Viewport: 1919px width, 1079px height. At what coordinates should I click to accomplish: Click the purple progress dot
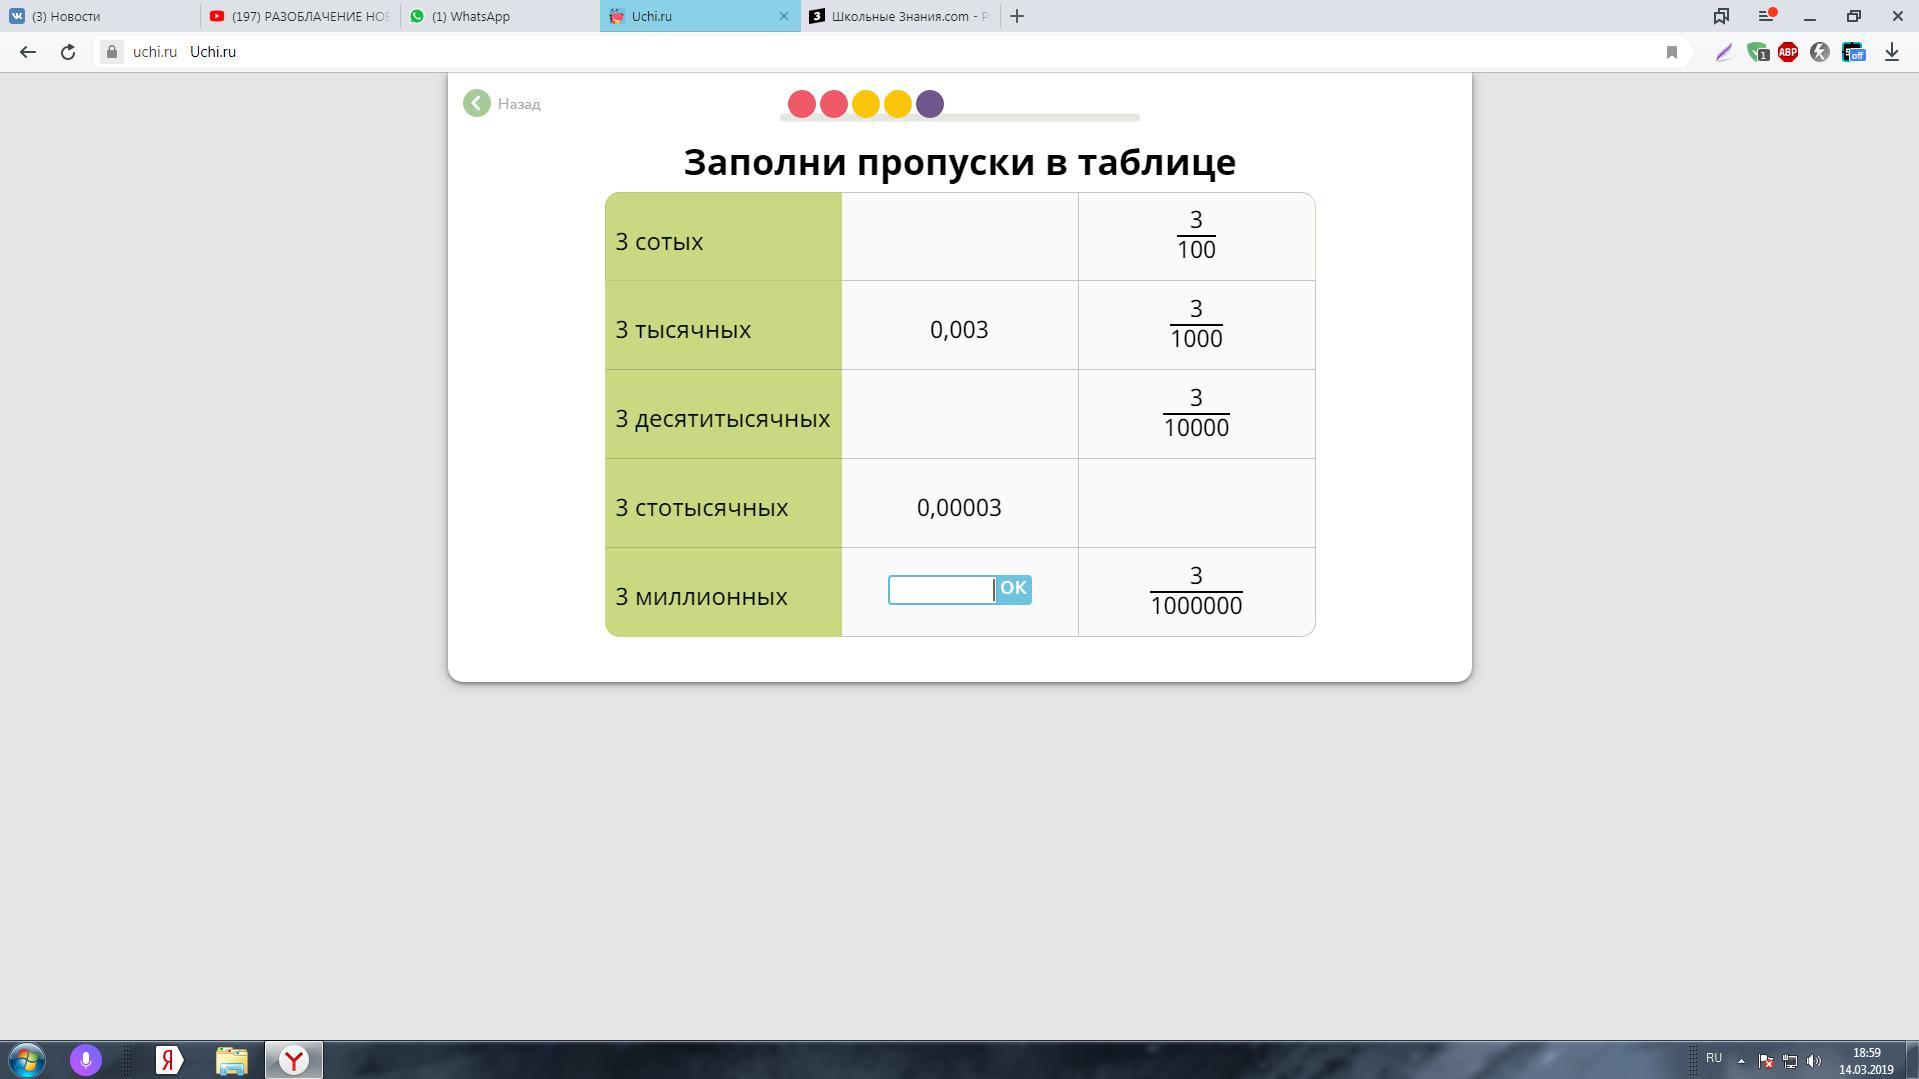[930, 104]
